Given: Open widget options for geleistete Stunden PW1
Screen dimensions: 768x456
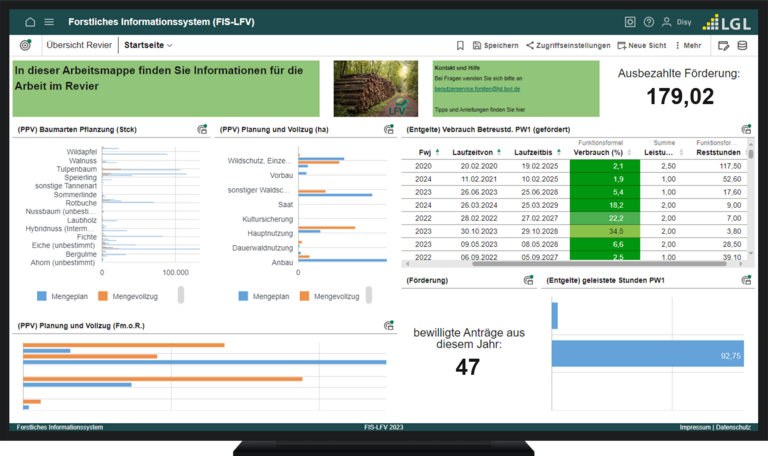Looking at the screenshot, I should click(x=746, y=281).
